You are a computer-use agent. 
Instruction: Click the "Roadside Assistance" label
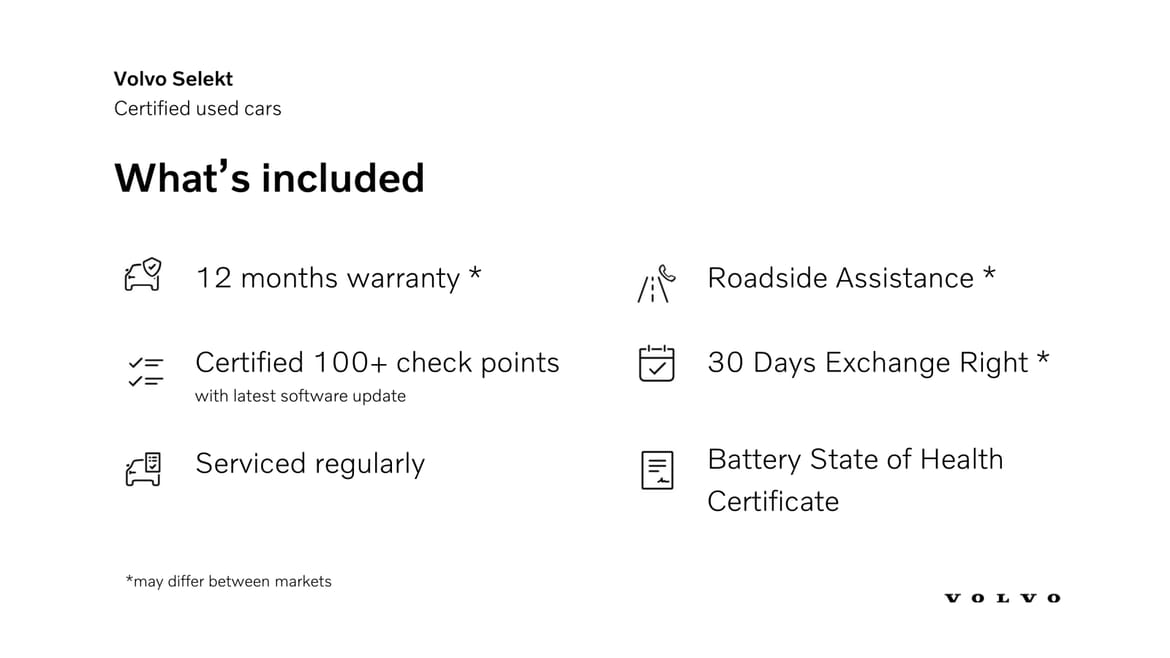click(840, 278)
